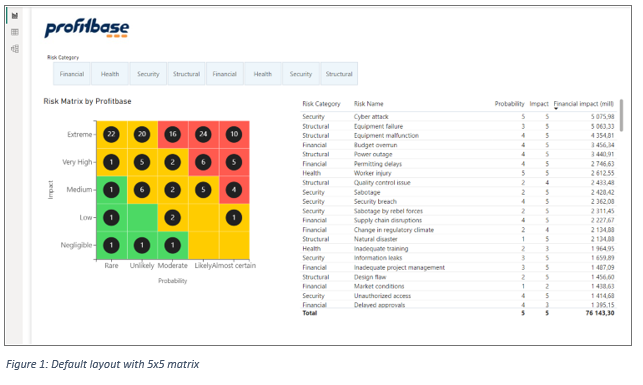Viewport: 643px width, 385px height.
Task: Select the 'Information leaks' risk name
Action: click(x=378, y=258)
